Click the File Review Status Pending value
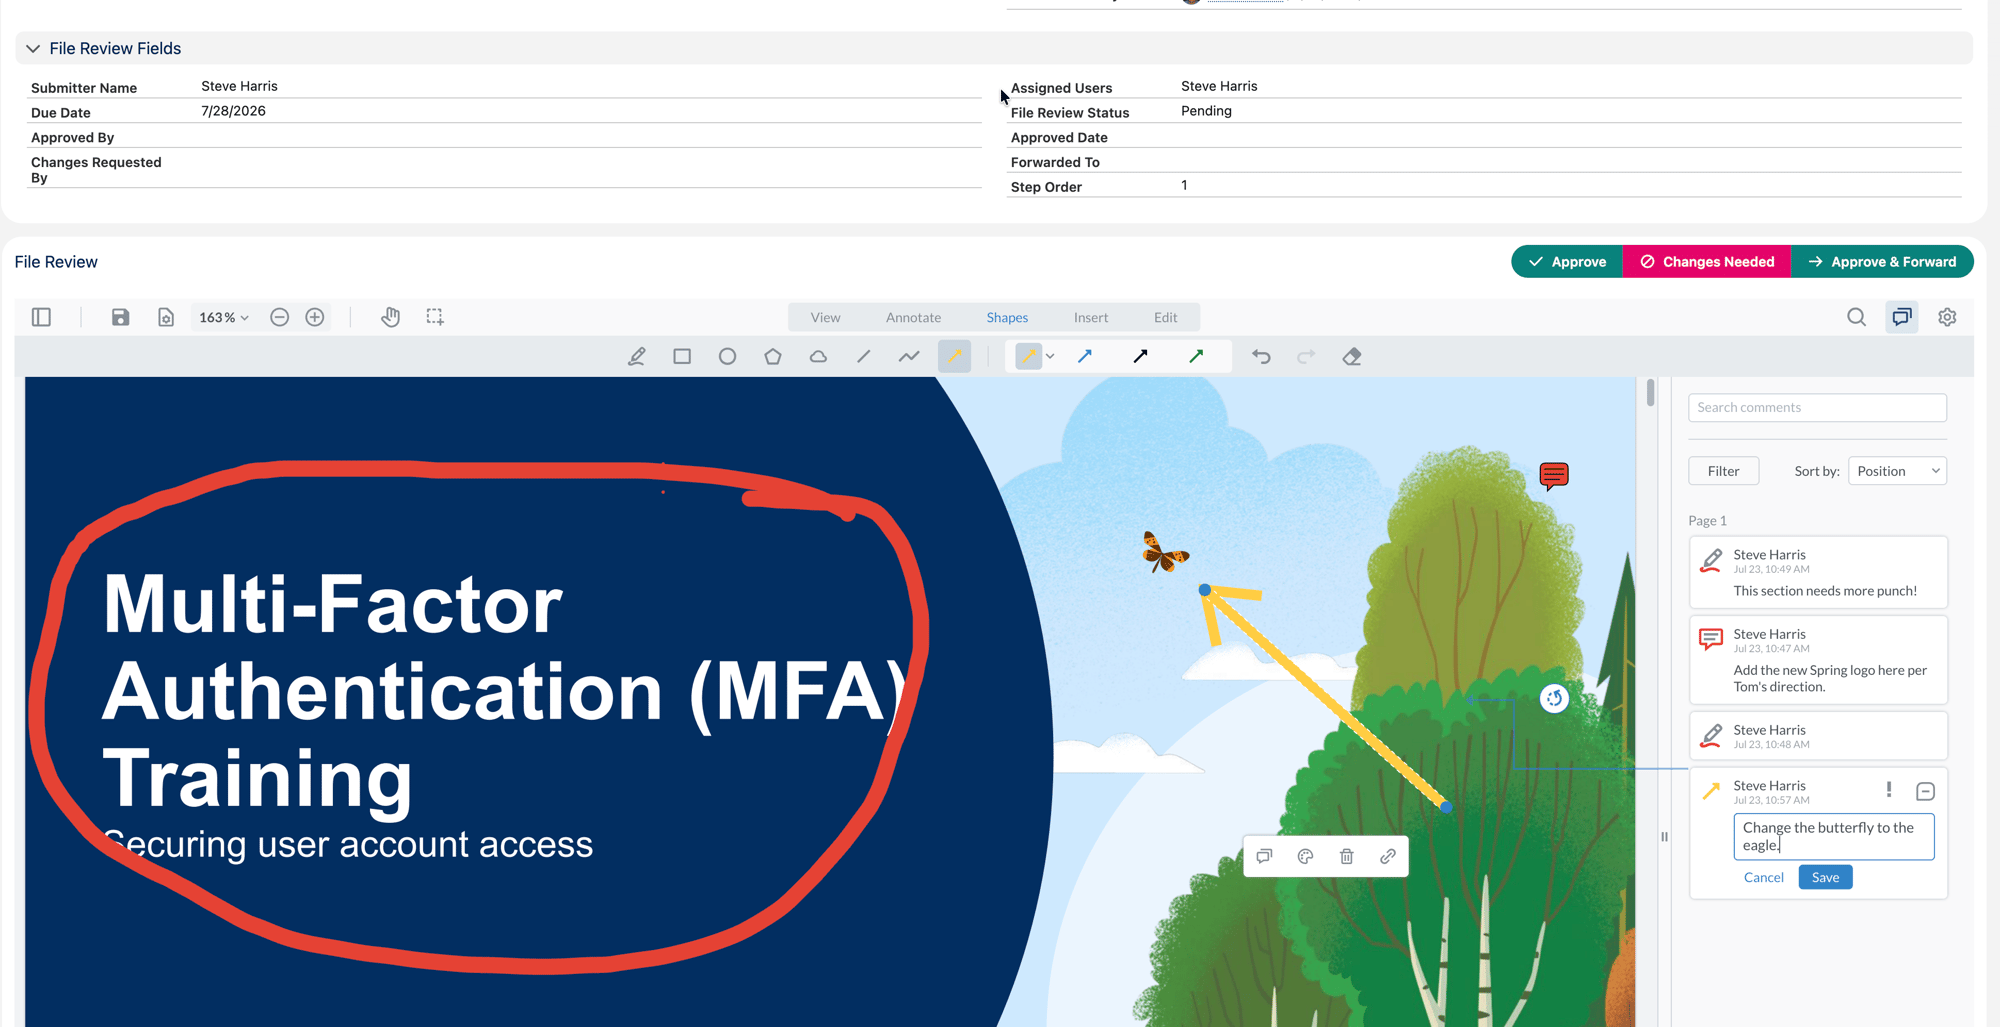2000x1027 pixels. tap(1206, 111)
